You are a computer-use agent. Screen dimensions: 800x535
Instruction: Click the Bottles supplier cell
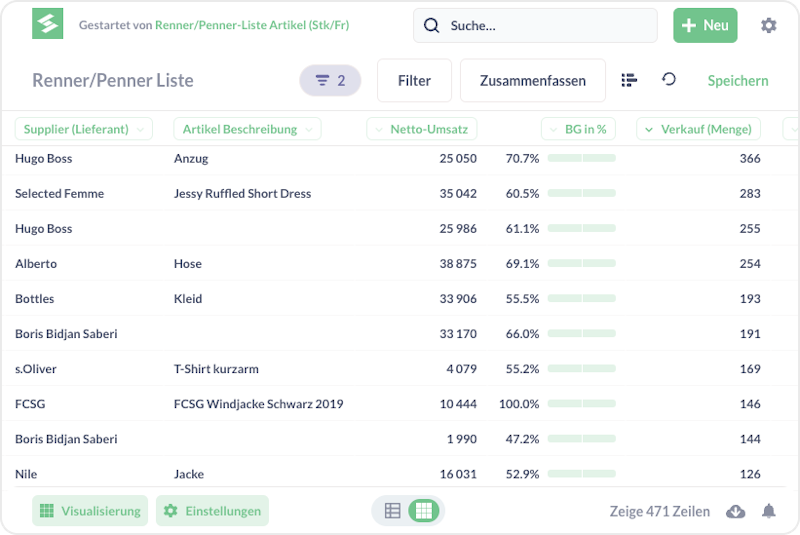click(x=35, y=298)
